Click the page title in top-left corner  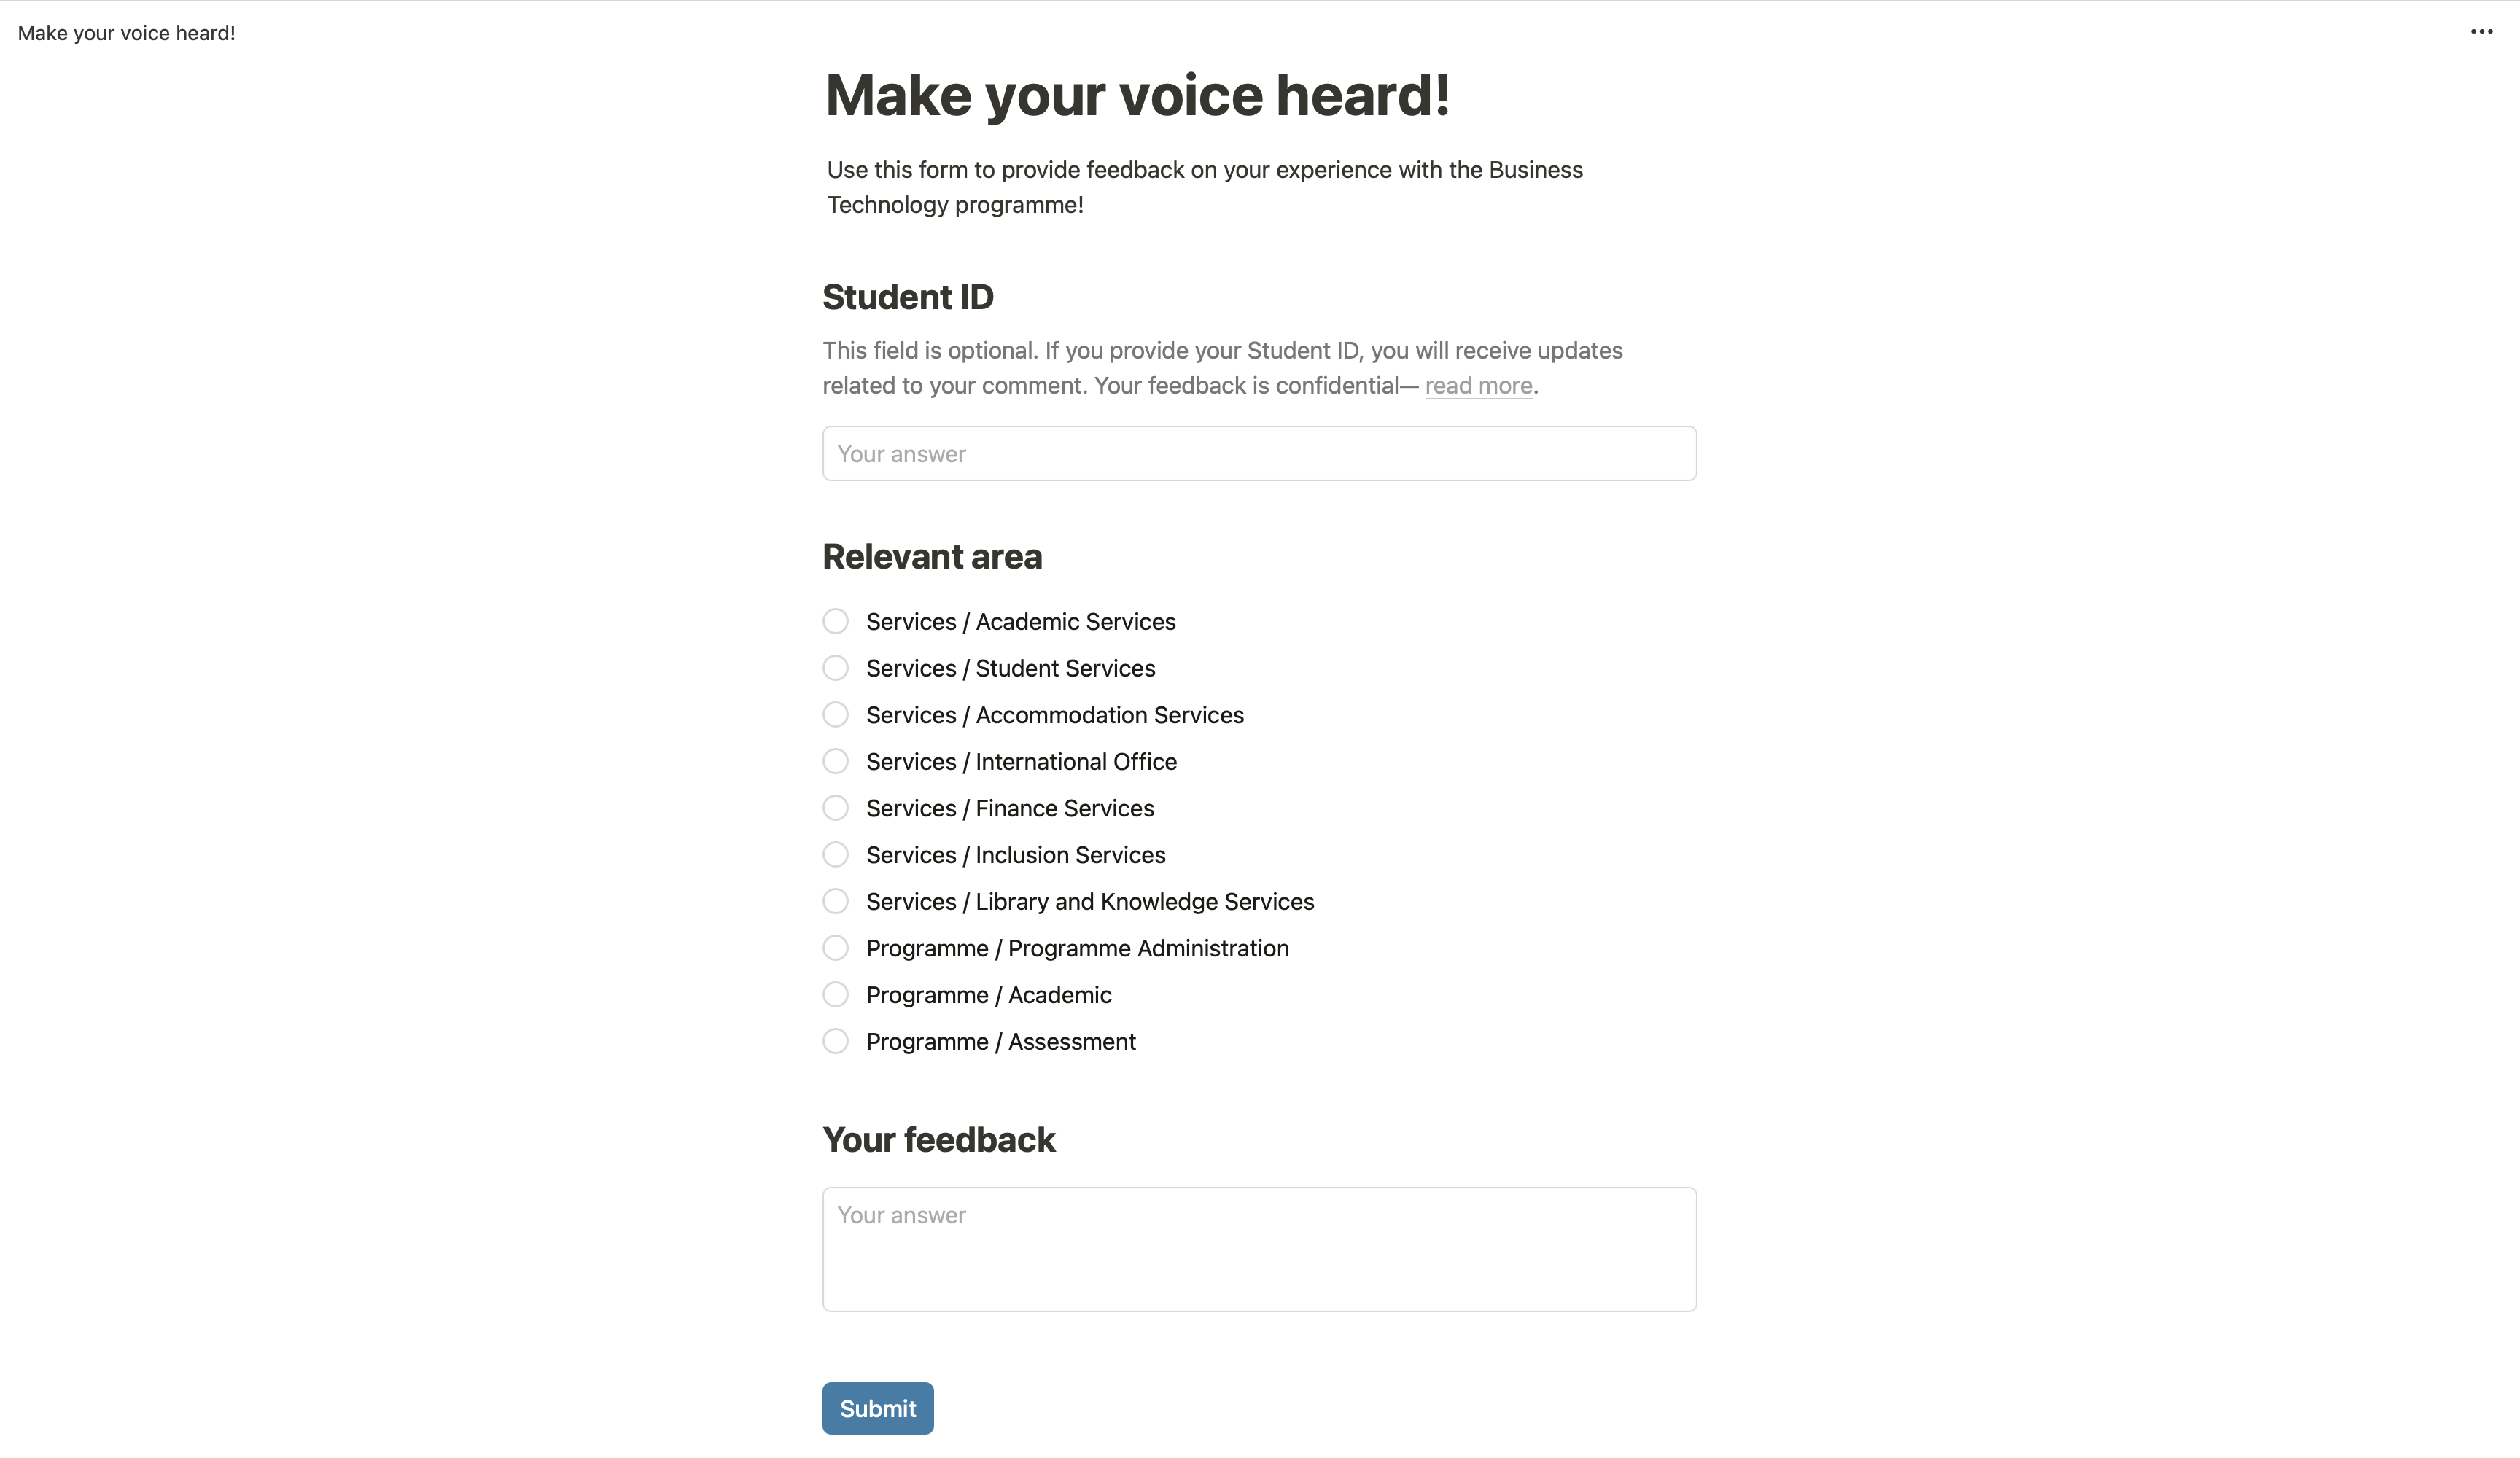click(127, 33)
